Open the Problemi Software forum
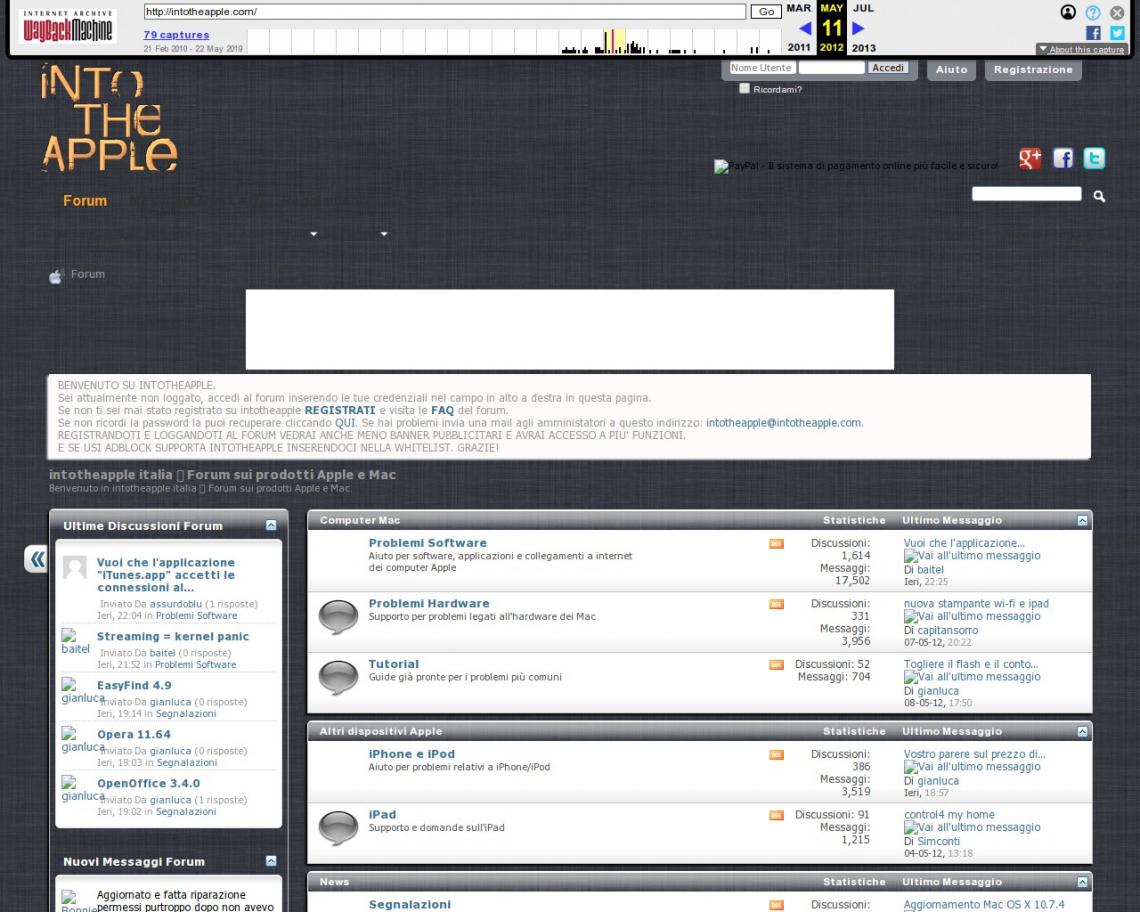This screenshot has width=1140, height=912. click(428, 543)
